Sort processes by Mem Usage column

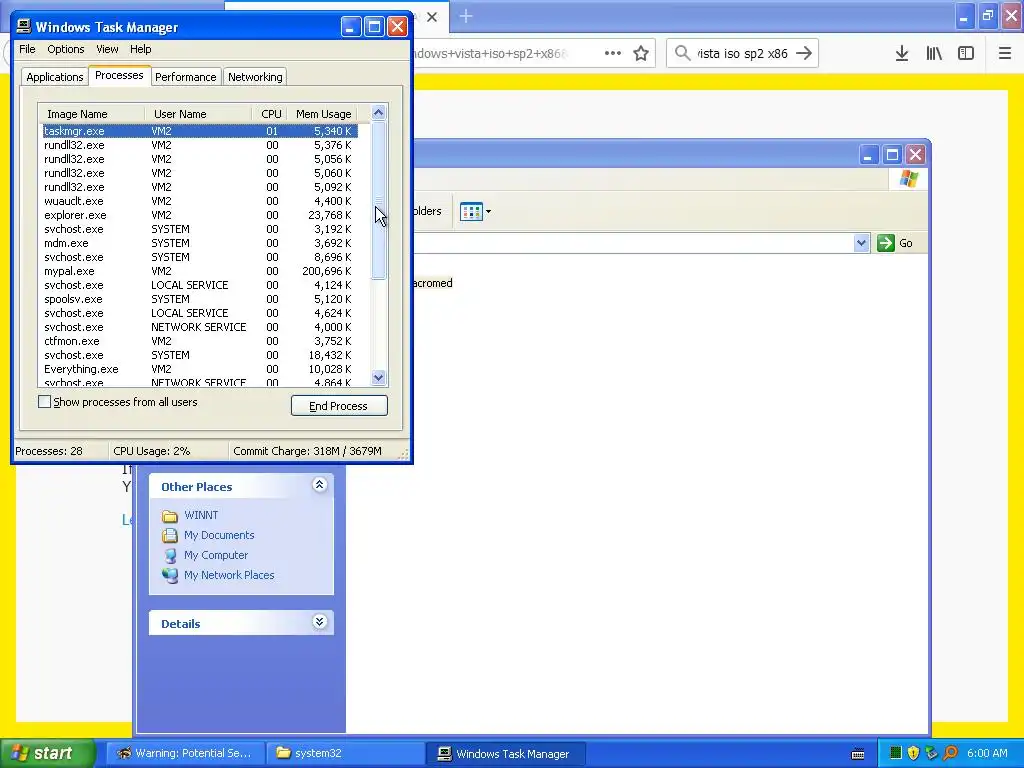pyautogui.click(x=323, y=114)
